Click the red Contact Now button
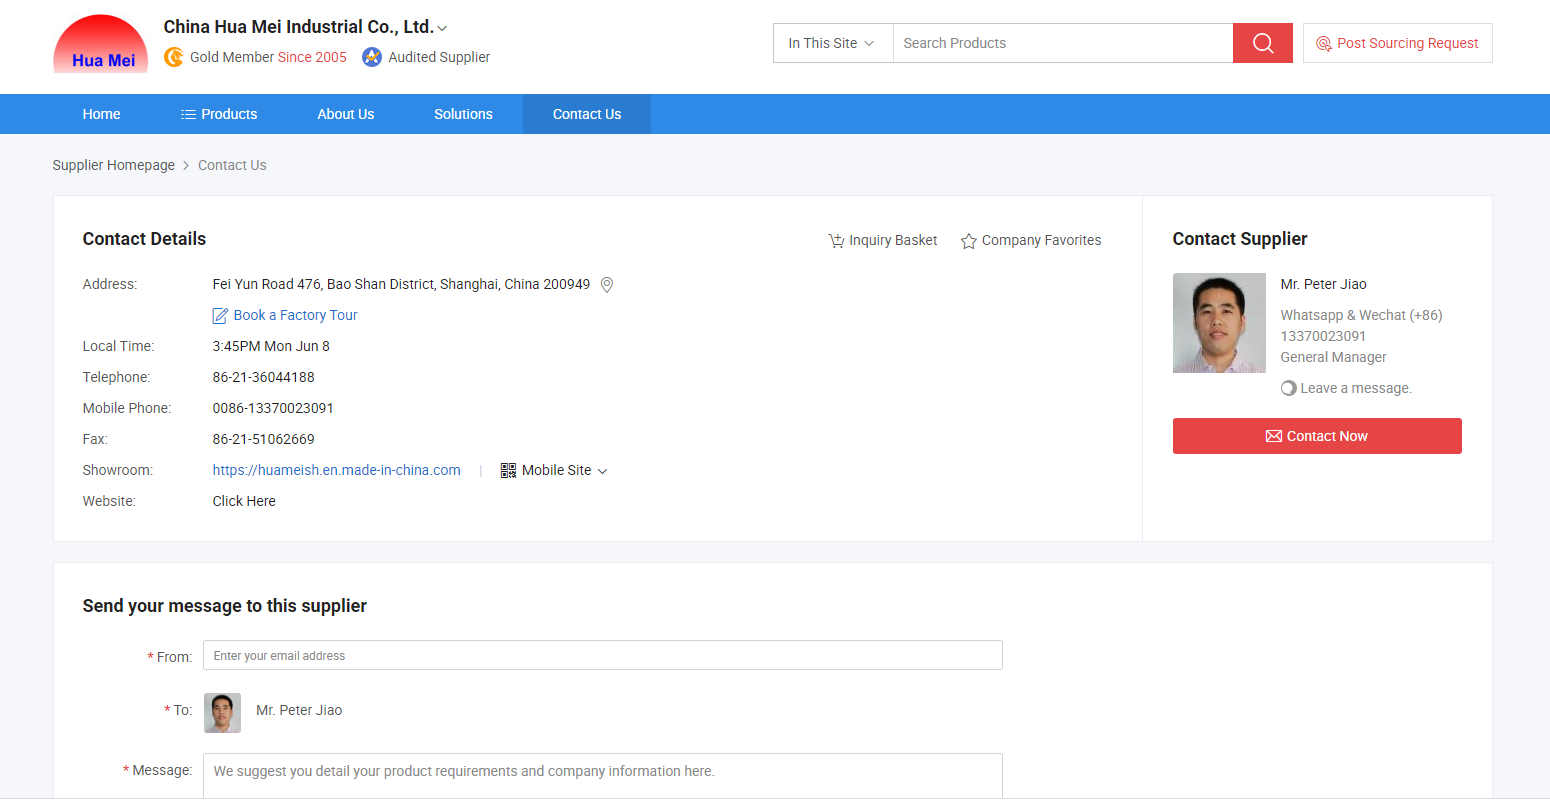The width and height of the screenshot is (1550, 804). (1317, 436)
